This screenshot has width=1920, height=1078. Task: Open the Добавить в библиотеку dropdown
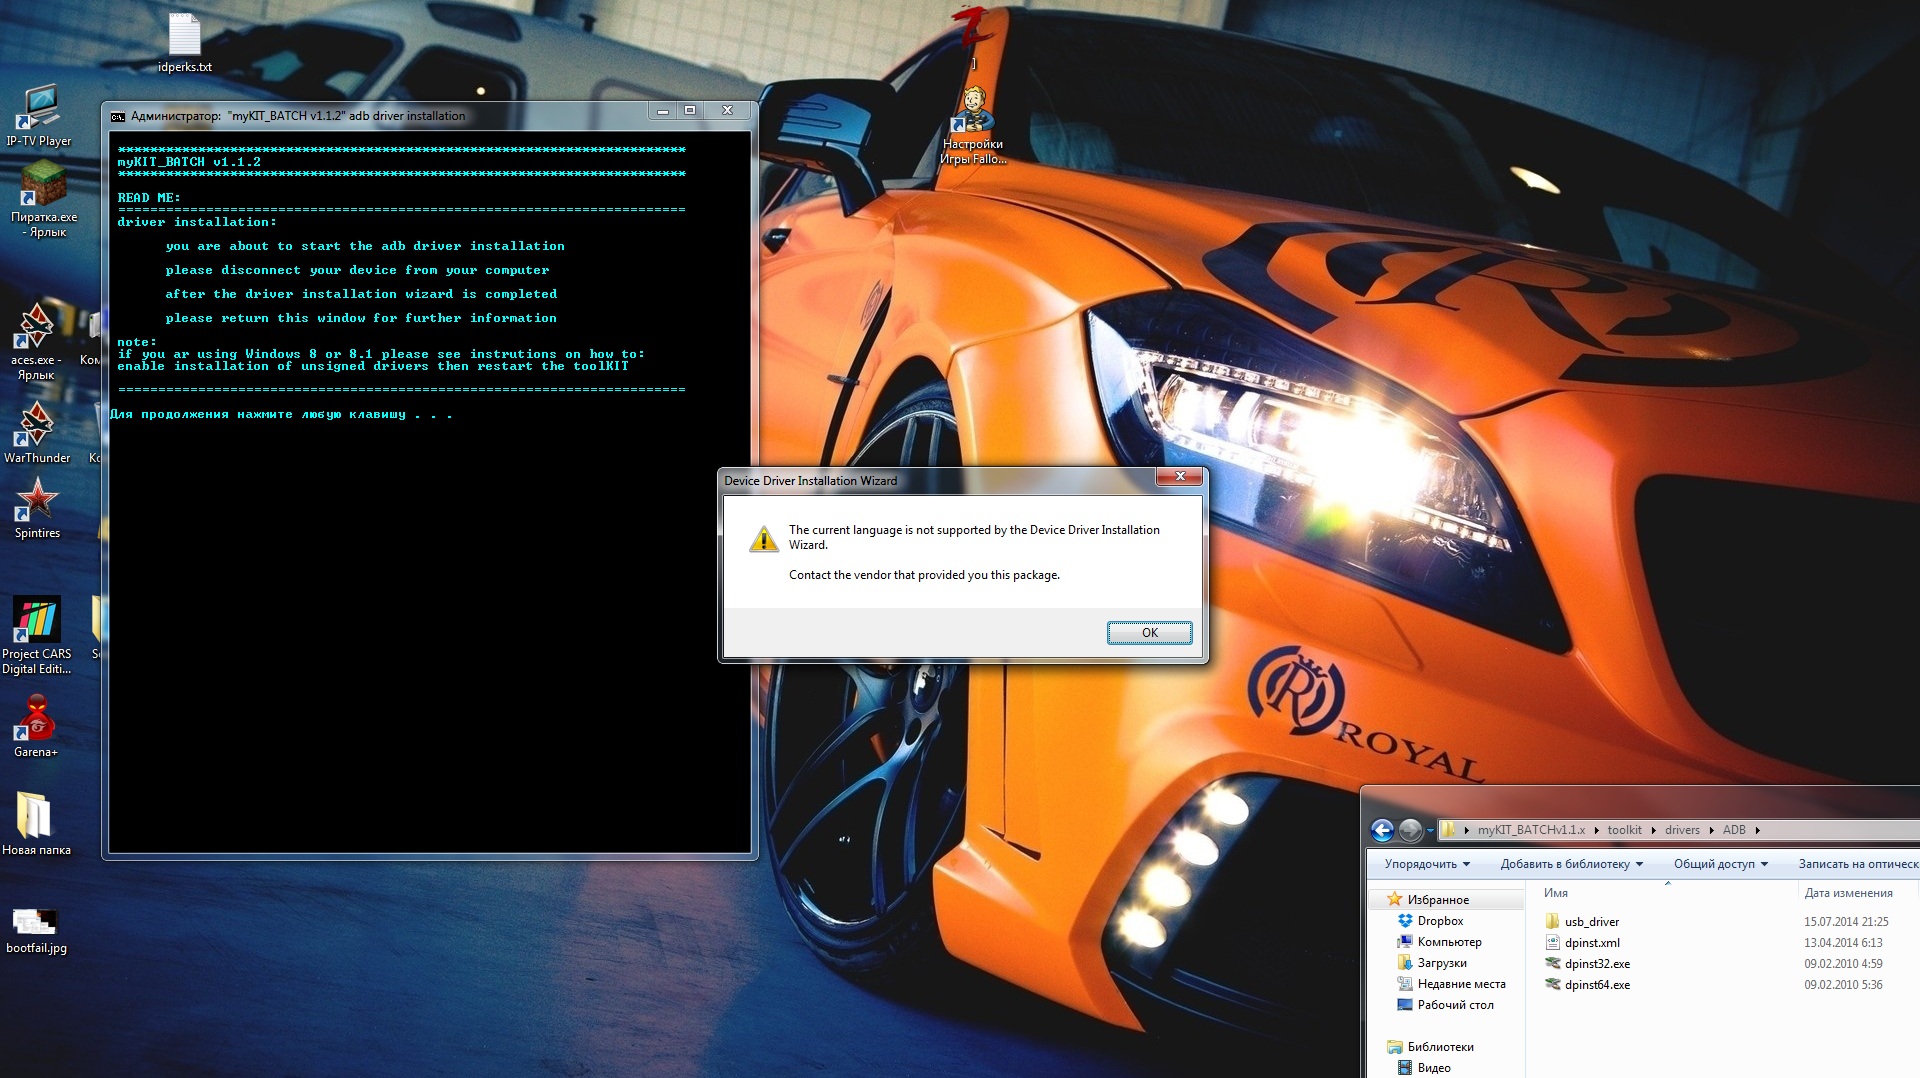coord(1571,864)
